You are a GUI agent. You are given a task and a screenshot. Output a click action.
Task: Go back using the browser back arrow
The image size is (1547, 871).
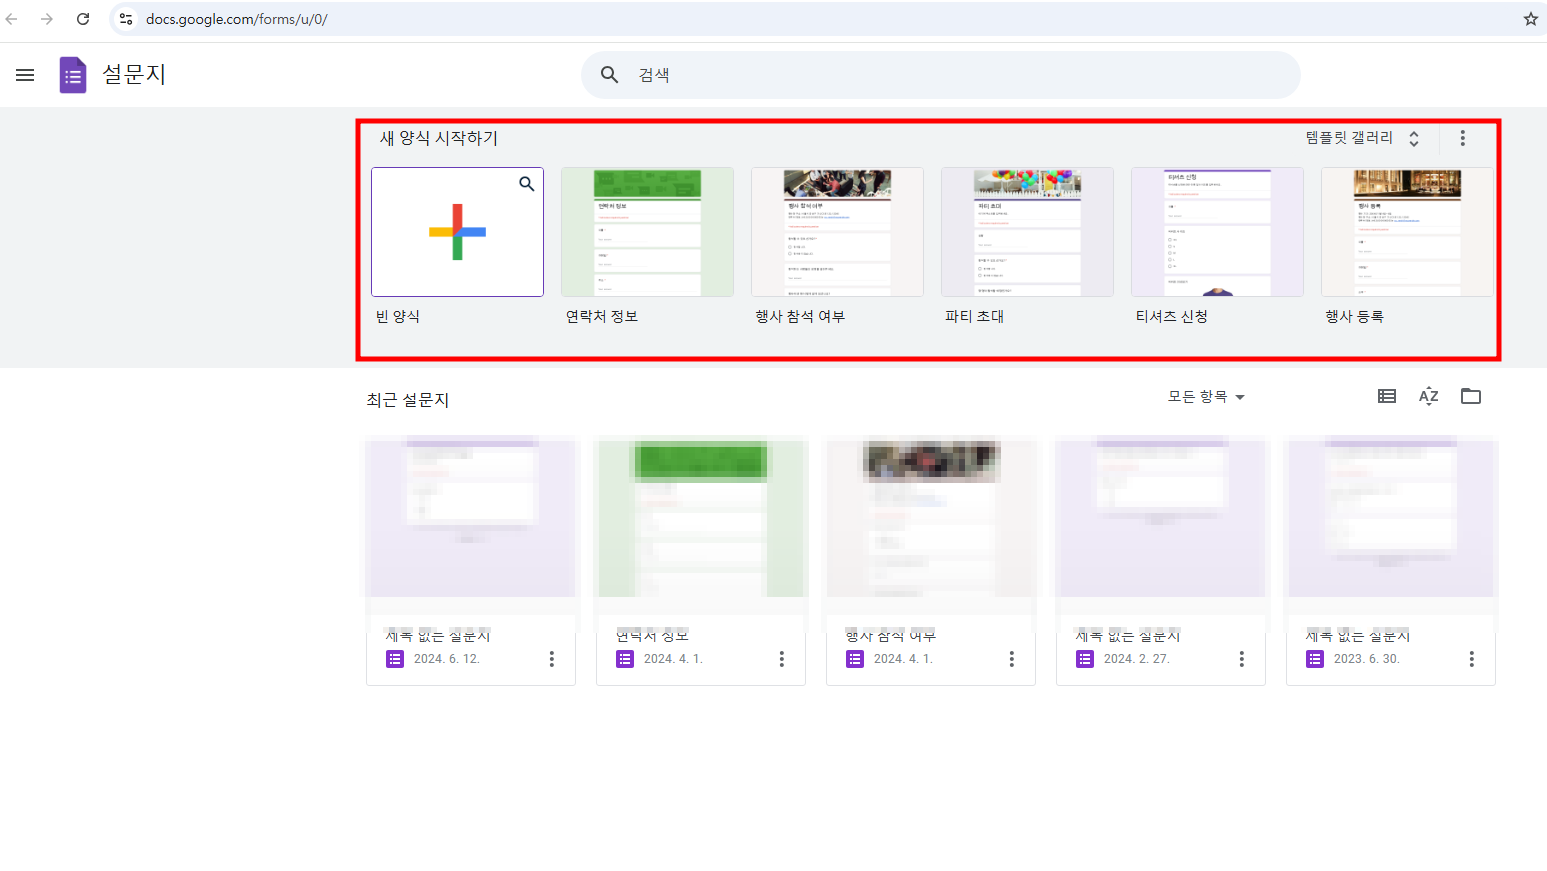pyautogui.click(x=11, y=18)
